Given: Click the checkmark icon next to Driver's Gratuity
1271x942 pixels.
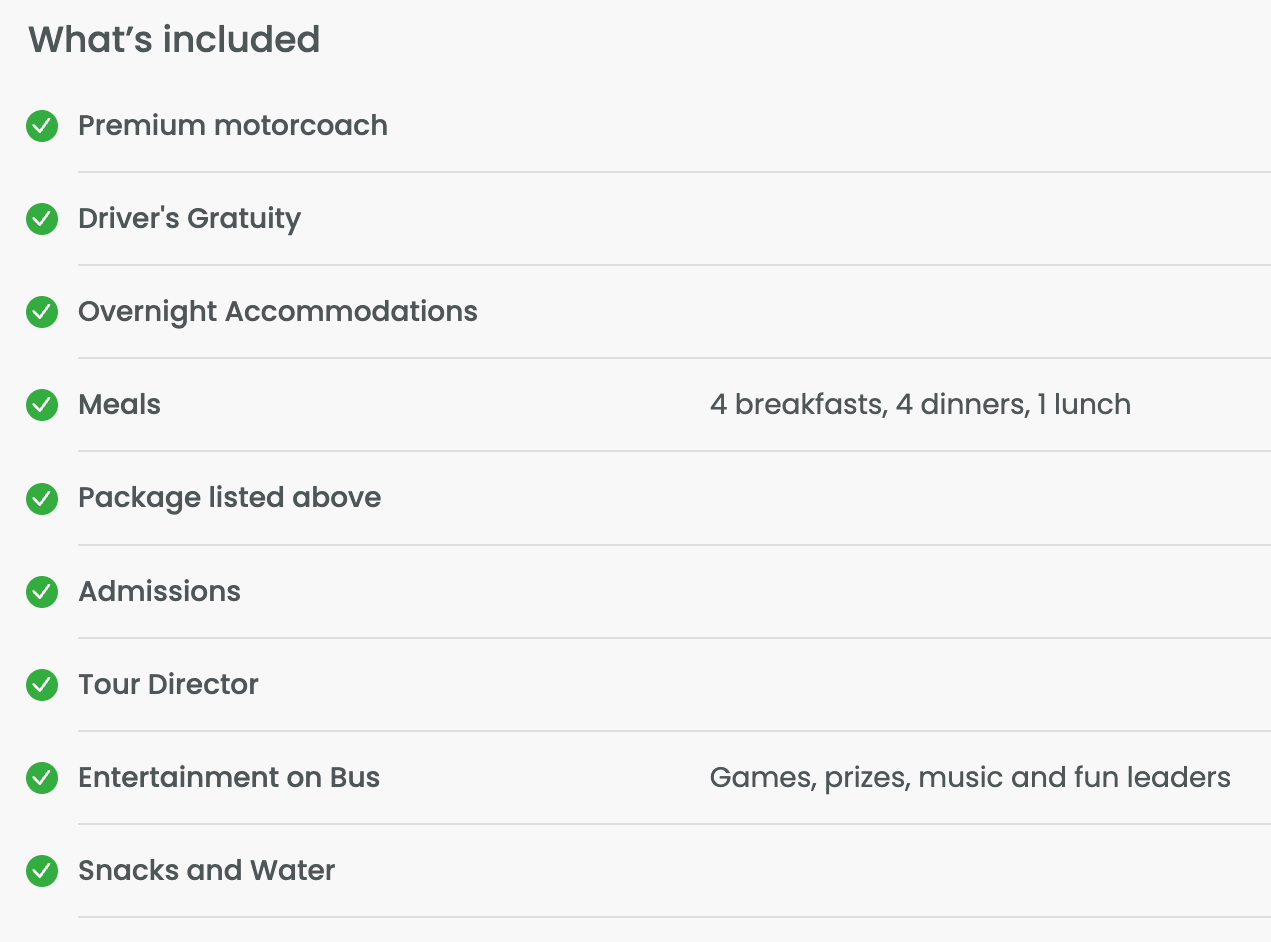Looking at the screenshot, I should [42, 219].
